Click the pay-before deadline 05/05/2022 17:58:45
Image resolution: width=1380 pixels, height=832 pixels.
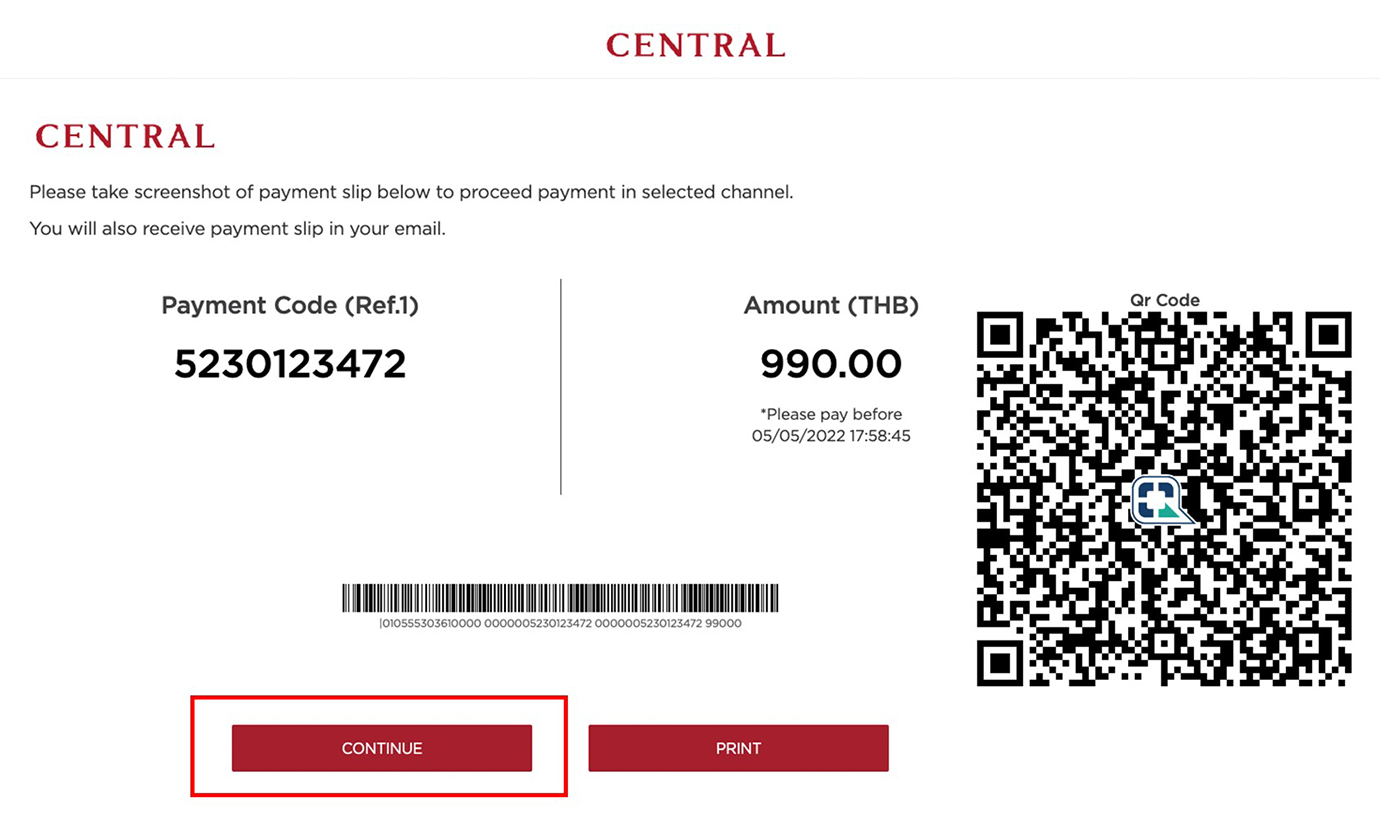click(831, 436)
